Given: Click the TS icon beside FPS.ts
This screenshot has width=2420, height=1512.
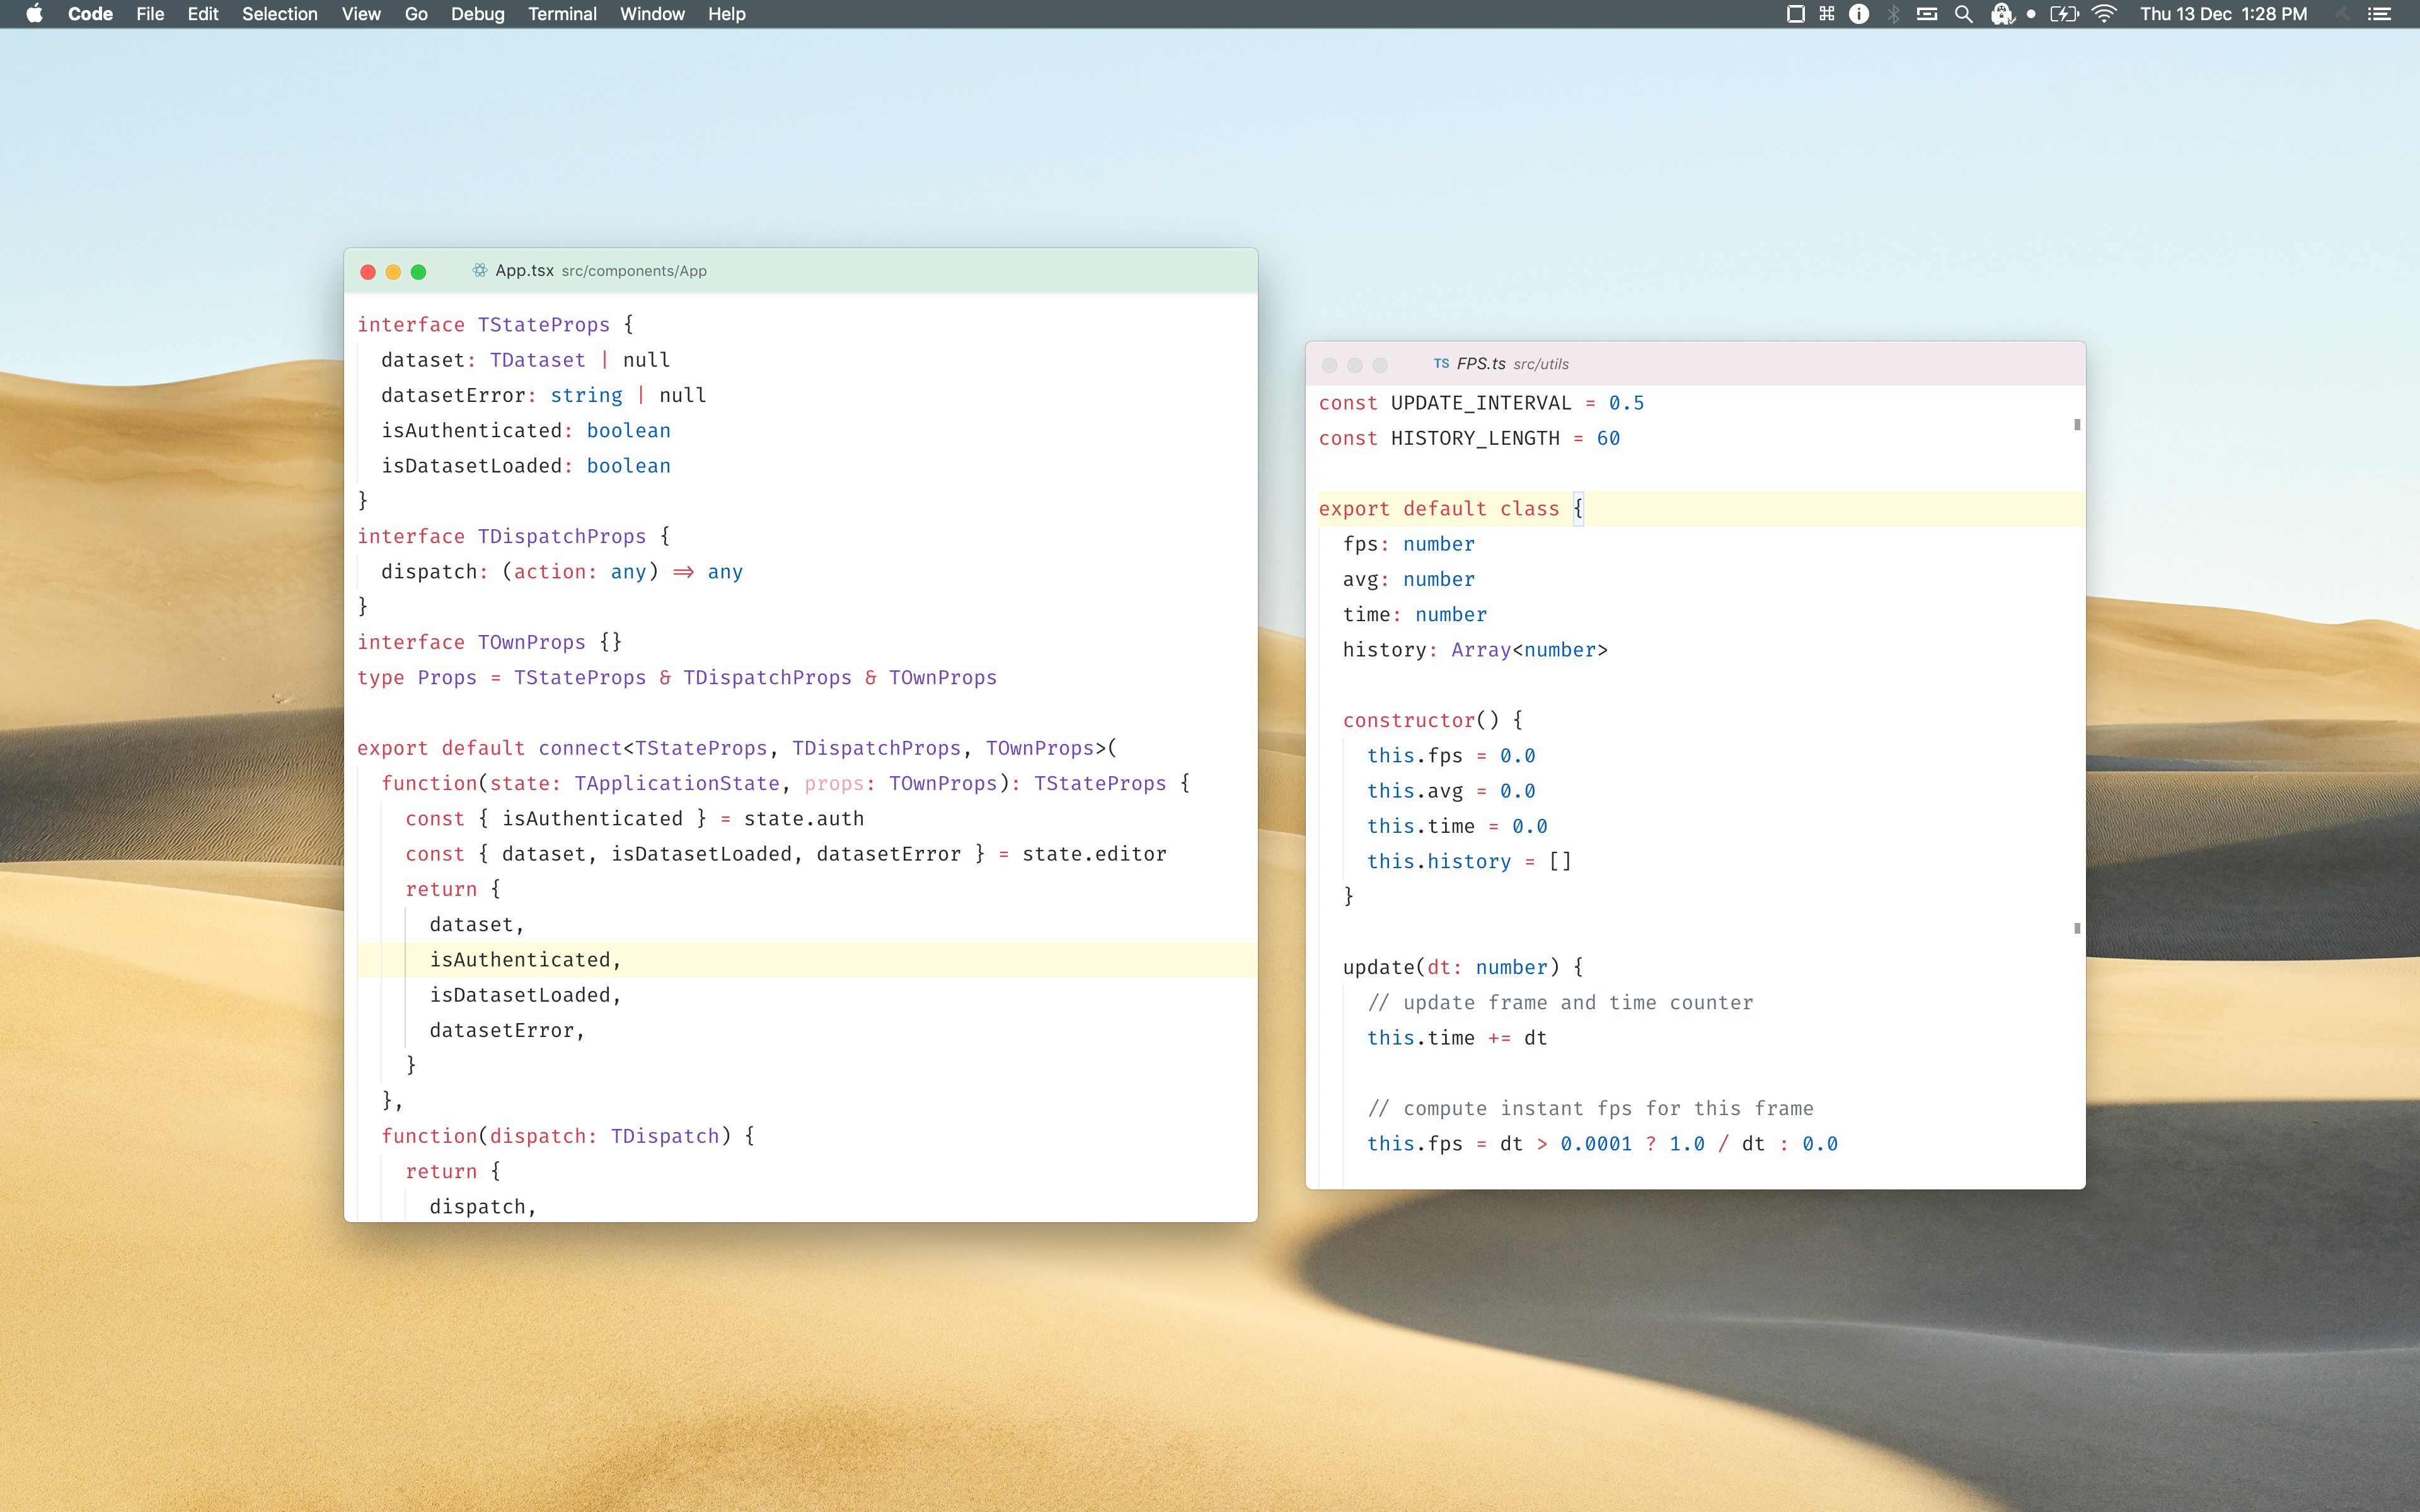Looking at the screenshot, I should point(1441,364).
